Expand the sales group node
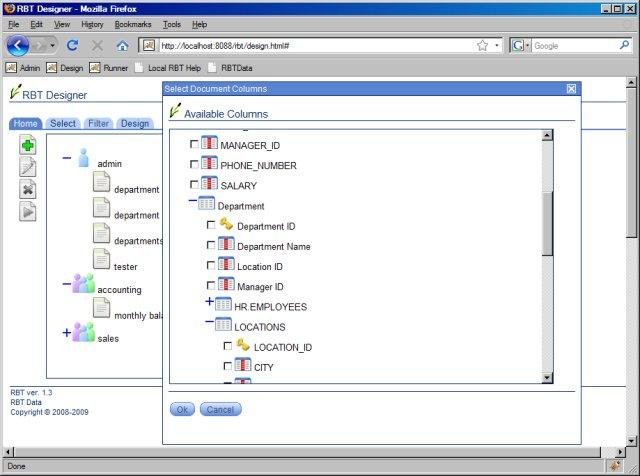The image size is (640, 476). point(67,332)
